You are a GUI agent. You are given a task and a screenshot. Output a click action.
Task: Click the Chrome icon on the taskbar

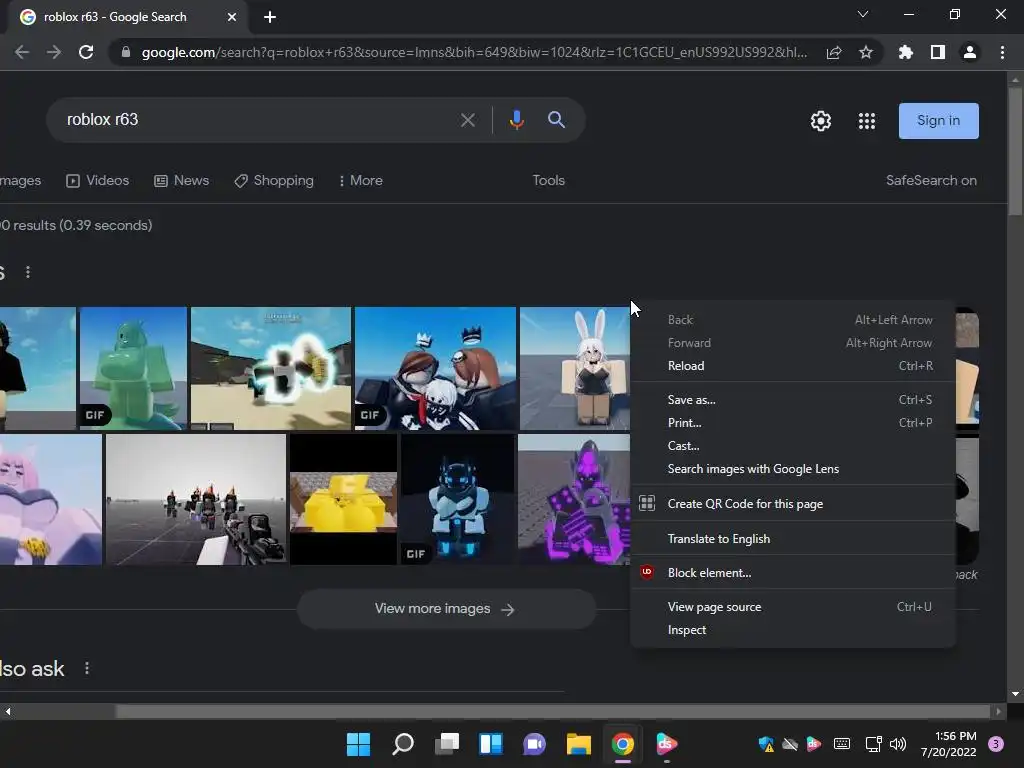[622, 744]
